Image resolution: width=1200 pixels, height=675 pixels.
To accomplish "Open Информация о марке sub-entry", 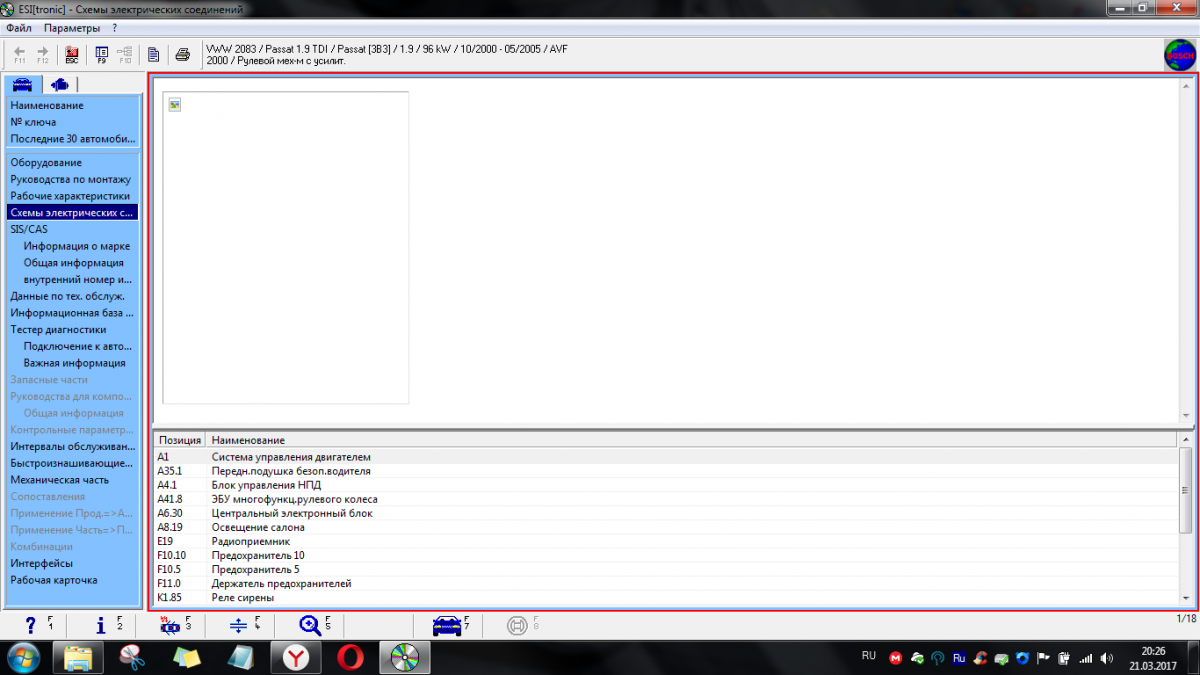I will 77,246.
